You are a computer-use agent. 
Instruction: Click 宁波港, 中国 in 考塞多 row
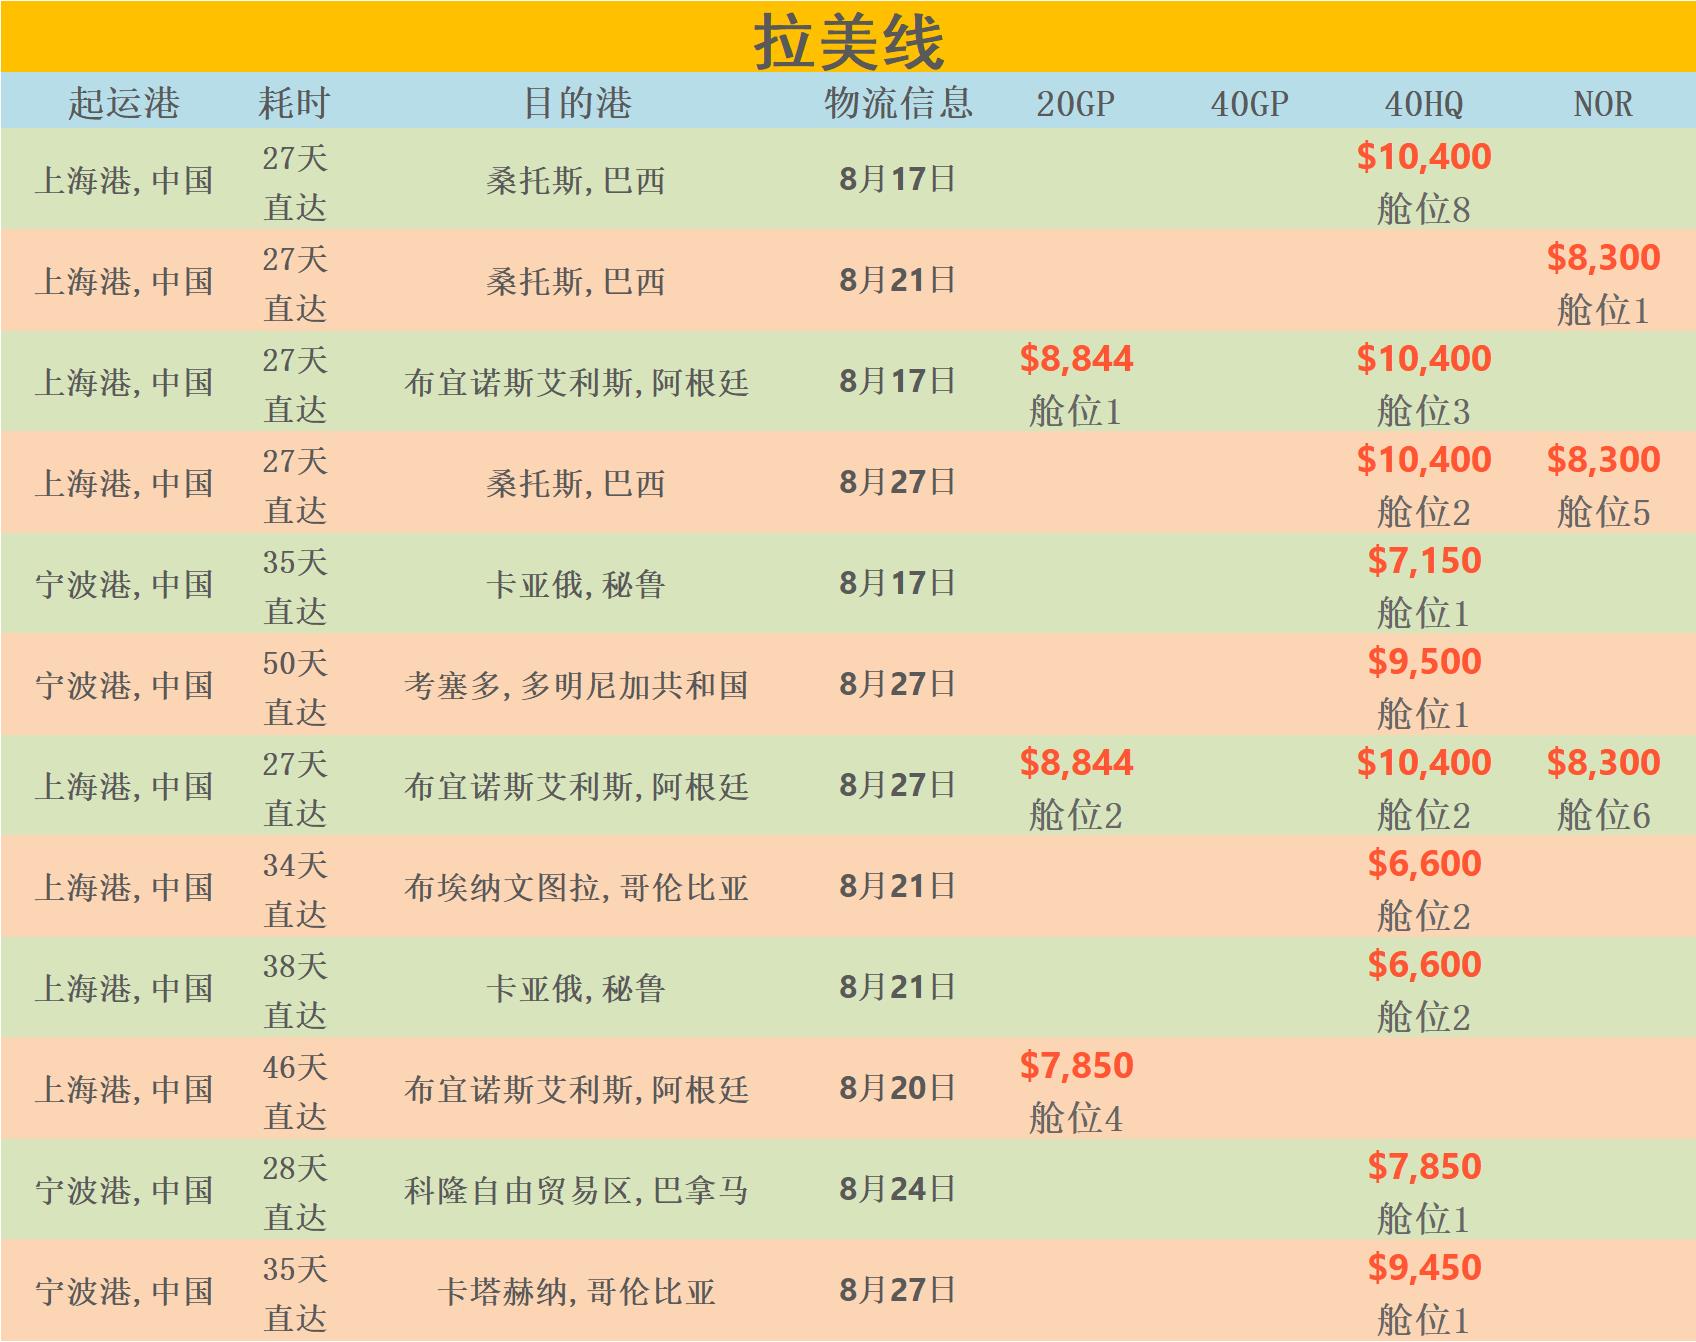pyautogui.click(x=124, y=685)
